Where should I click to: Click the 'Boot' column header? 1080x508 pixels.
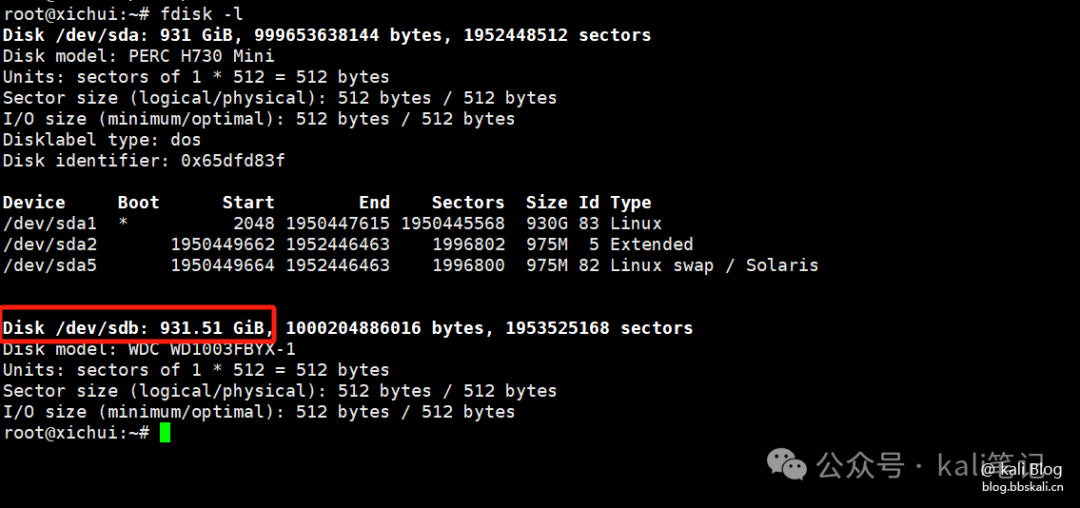point(138,202)
